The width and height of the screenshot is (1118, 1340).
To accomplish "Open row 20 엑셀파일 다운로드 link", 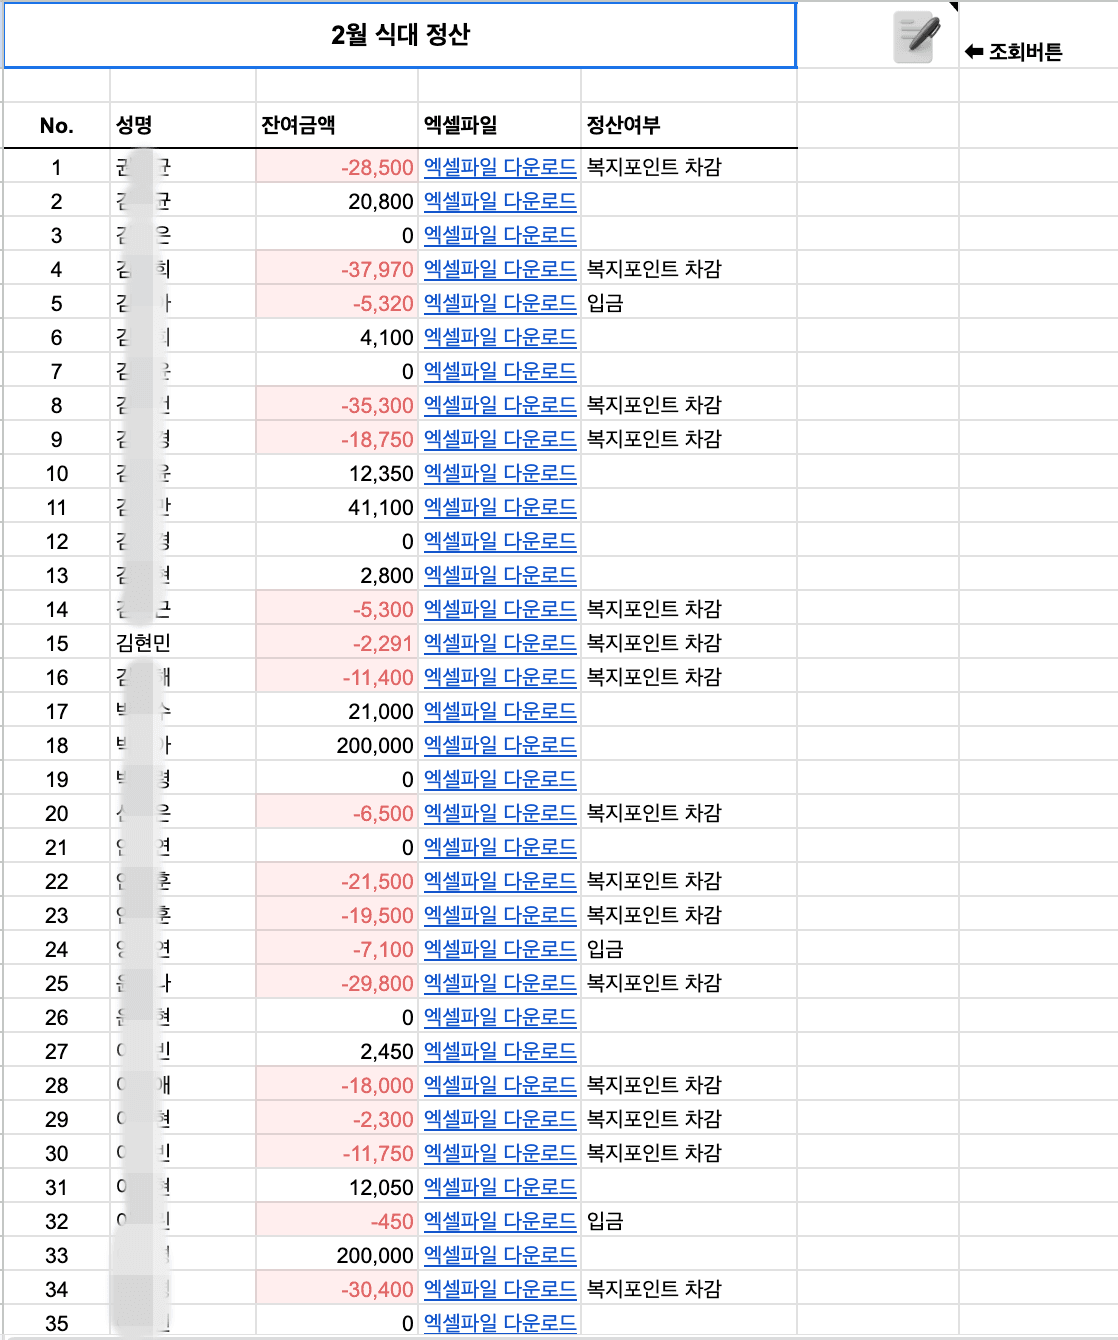I will coord(500,813).
